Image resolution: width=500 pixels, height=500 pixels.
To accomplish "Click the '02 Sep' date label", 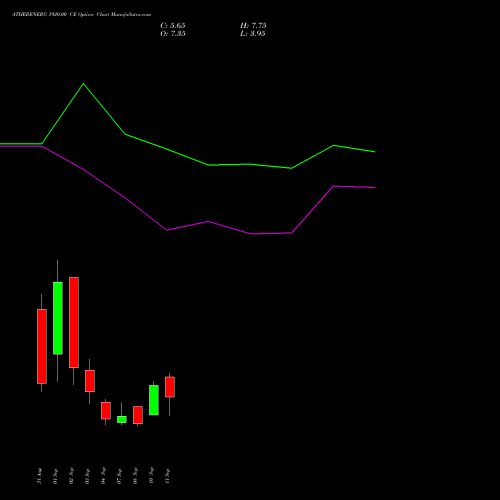I will [71, 476].
